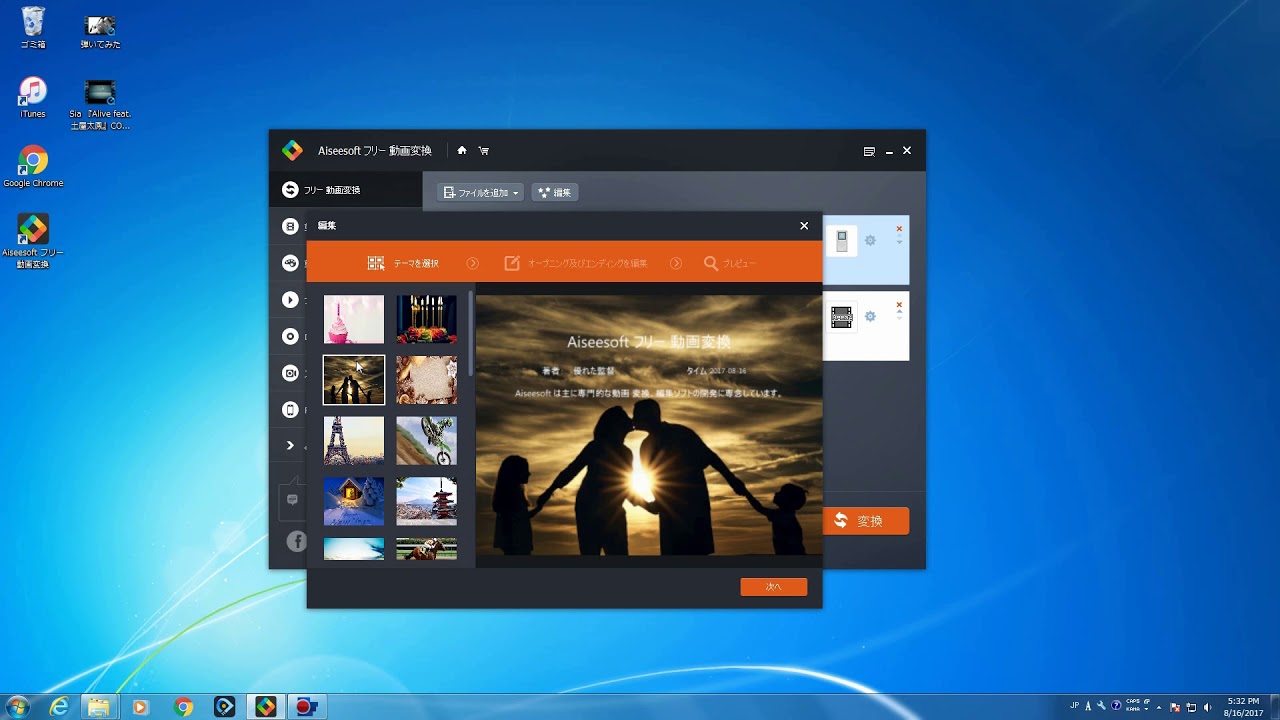This screenshot has width=1280, height=720.
Task: Open the Sia Alive desktop video file
Action: pos(100,104)
